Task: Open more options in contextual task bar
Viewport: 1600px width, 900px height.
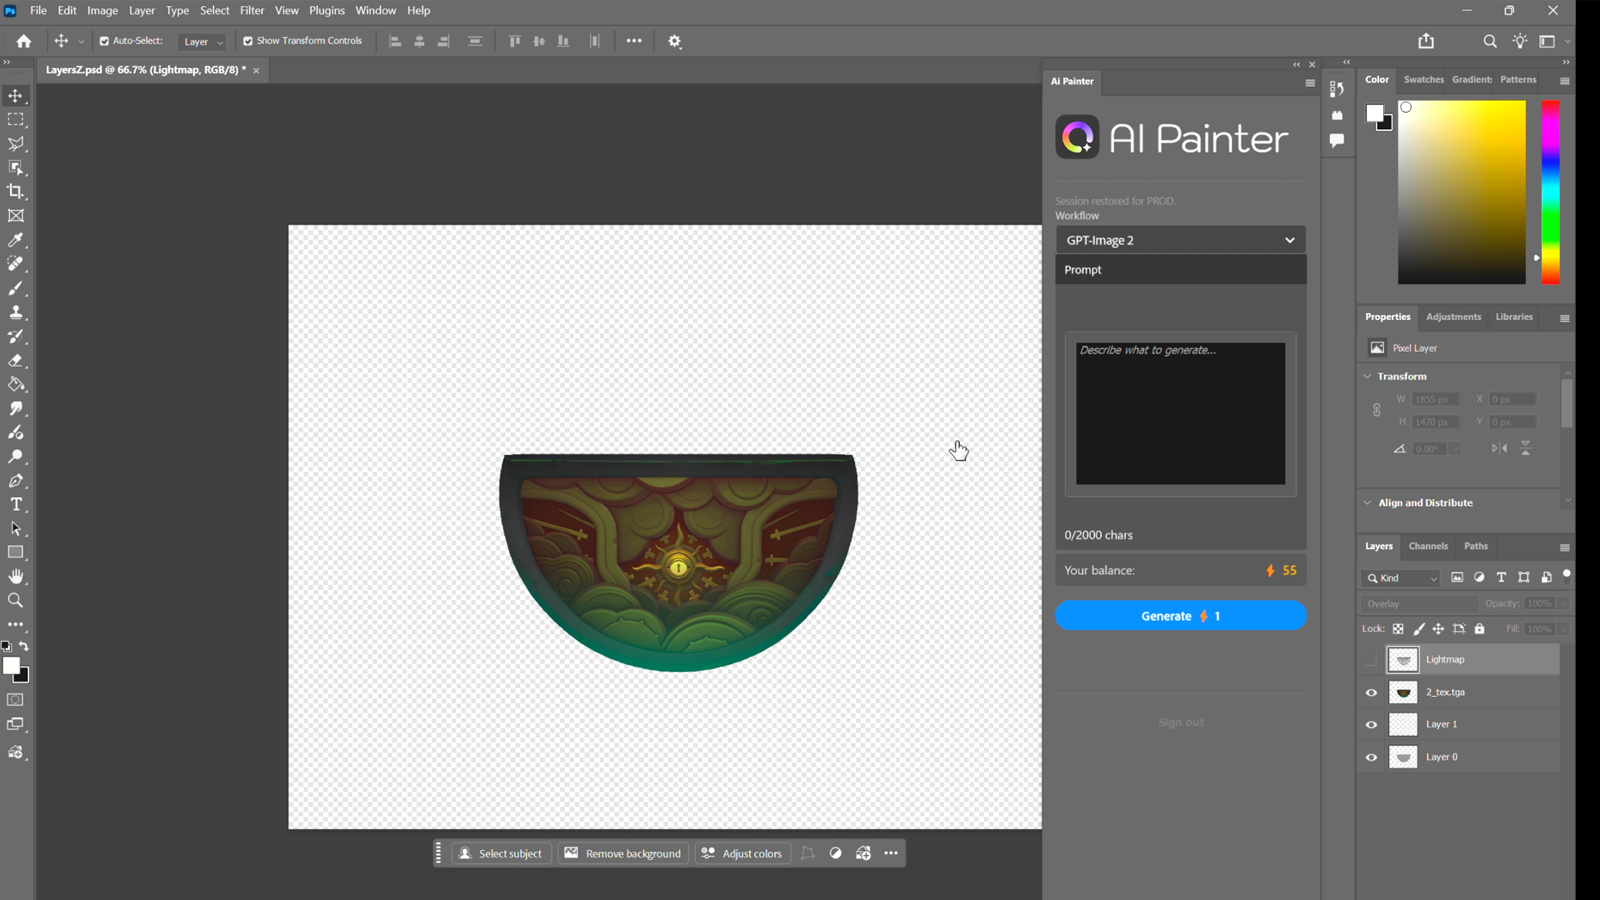Action: click(891, 853)
